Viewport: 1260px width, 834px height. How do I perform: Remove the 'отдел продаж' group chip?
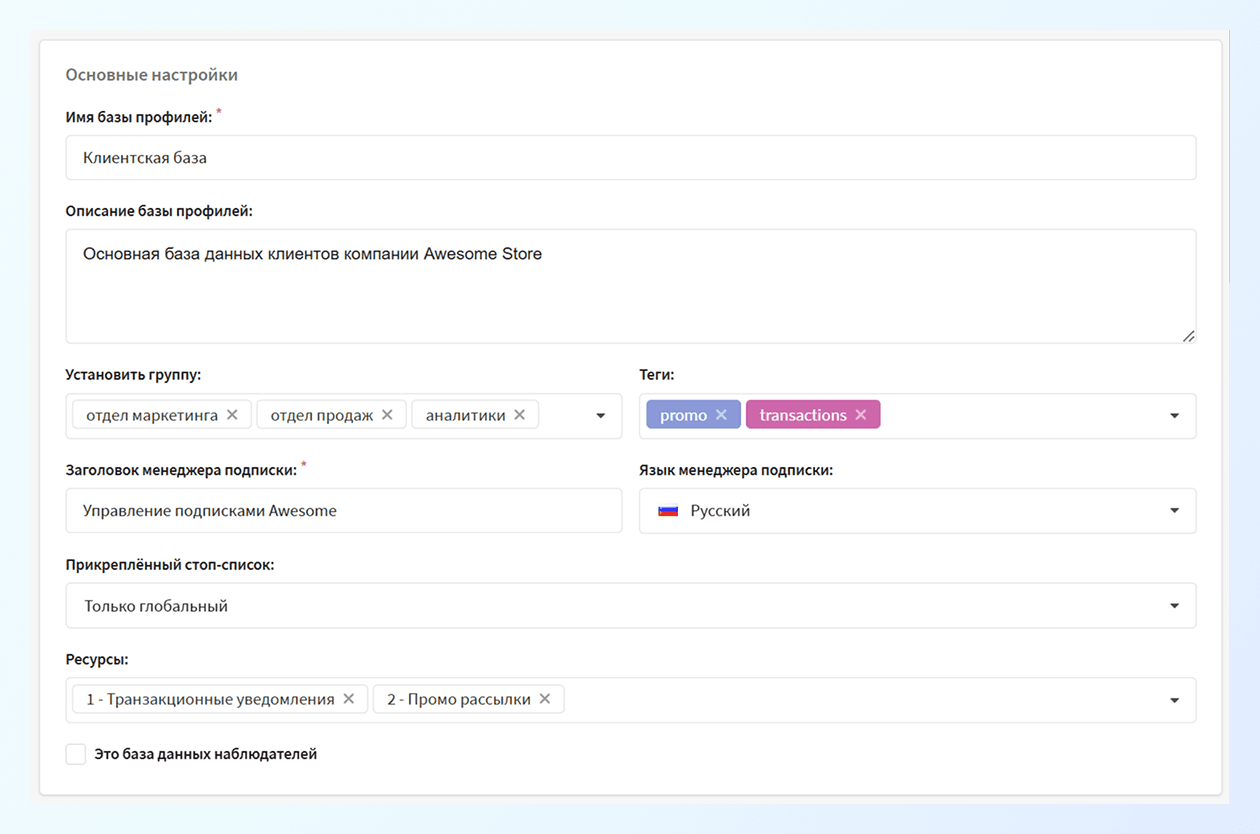coord(387,415)
